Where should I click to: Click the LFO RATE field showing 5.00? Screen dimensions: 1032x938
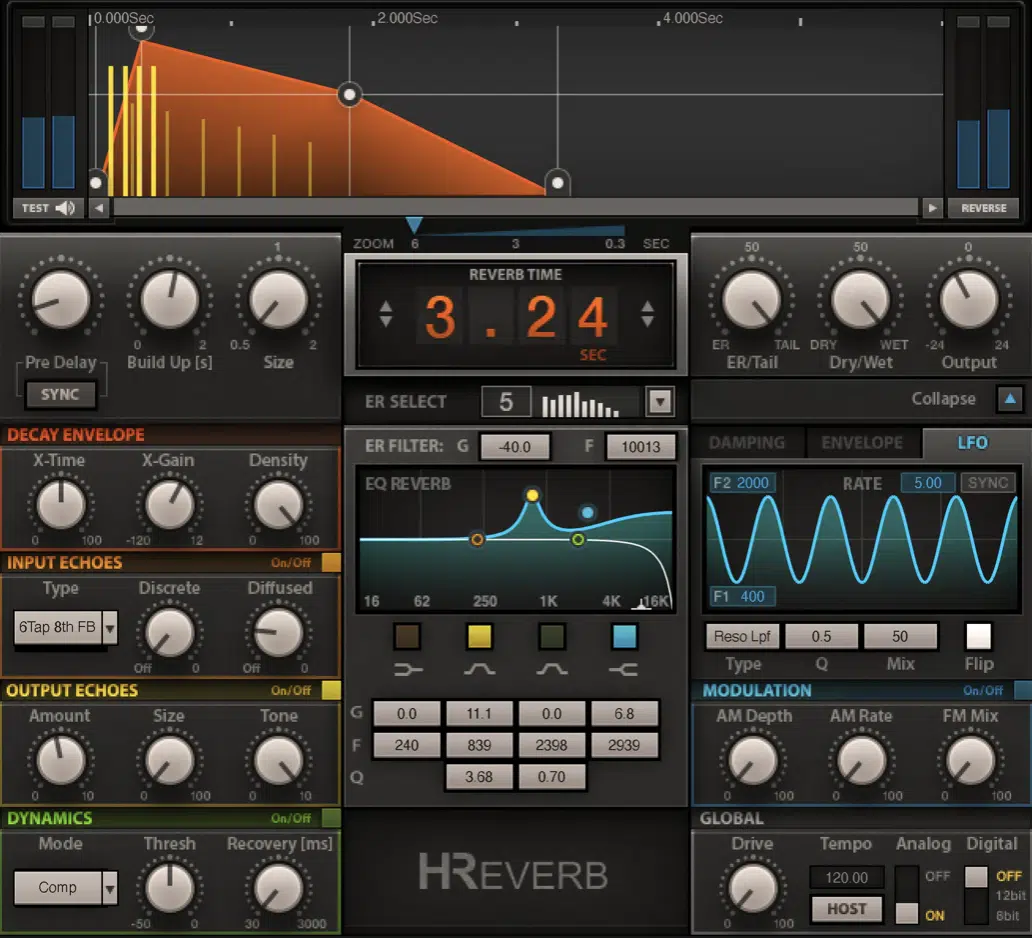point(927,482)
